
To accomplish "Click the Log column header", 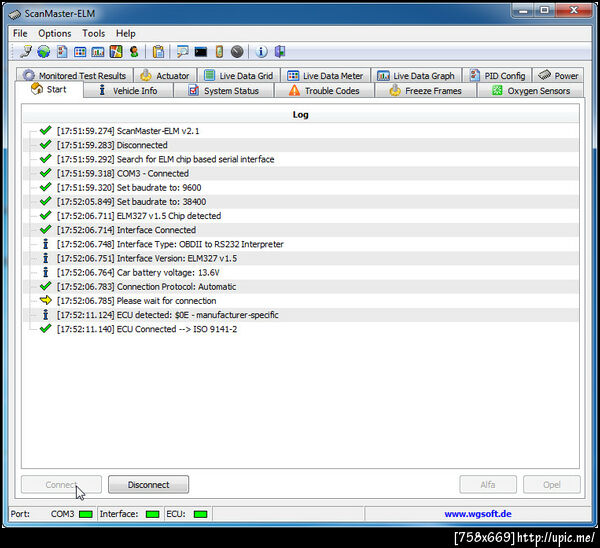I will 300,114.
